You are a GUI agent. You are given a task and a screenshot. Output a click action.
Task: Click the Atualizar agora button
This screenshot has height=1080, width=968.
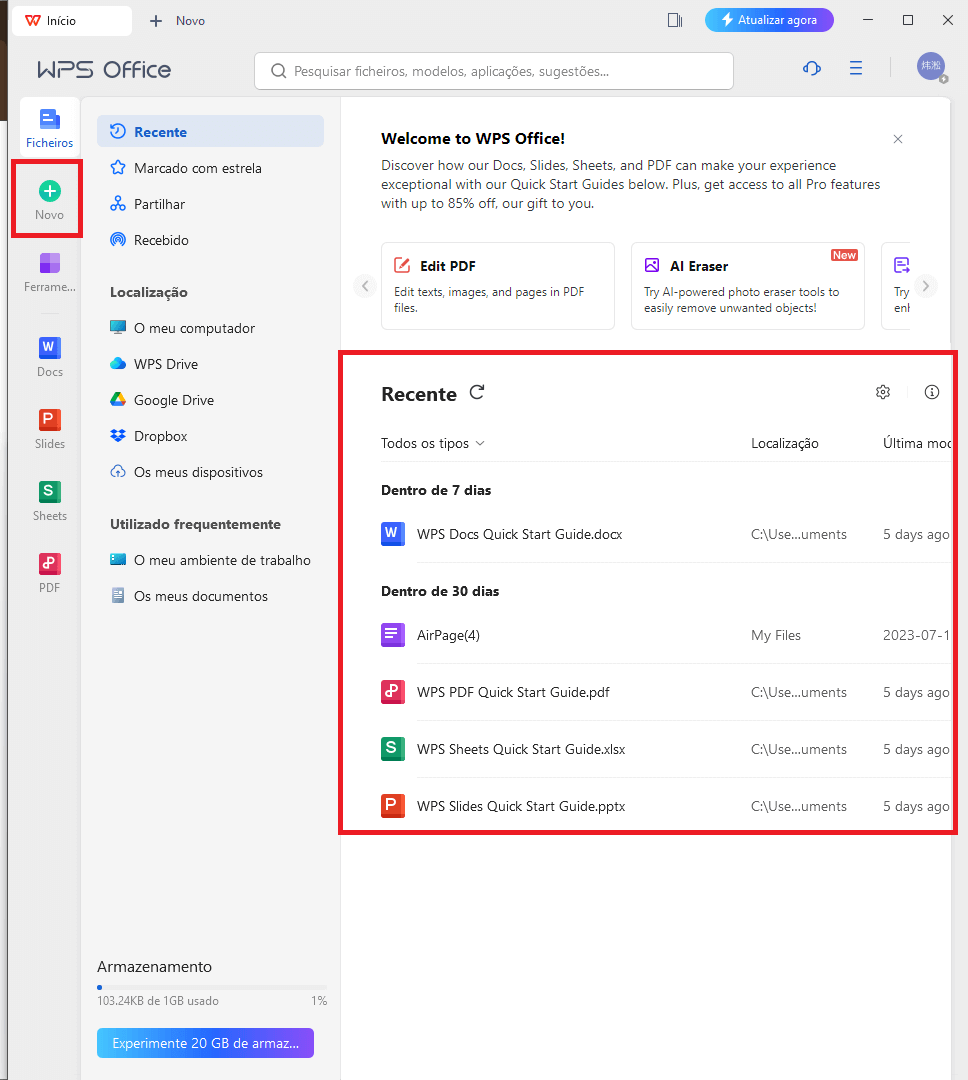pyautogui.click(x=769, y=20)
